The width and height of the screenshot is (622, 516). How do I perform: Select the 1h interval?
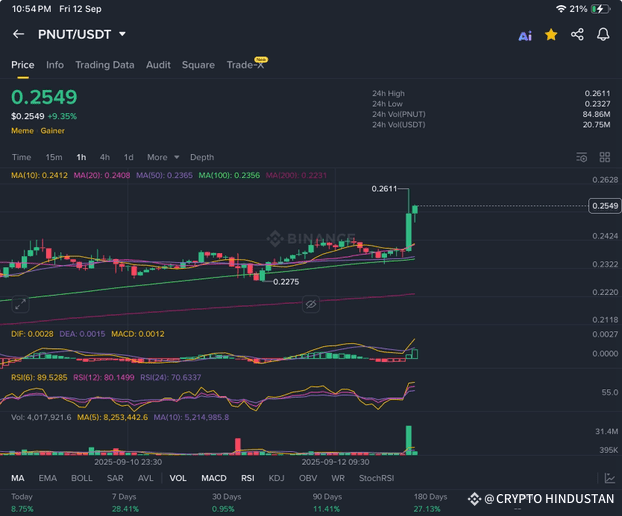pyautogui.click(x=81, y=157)
